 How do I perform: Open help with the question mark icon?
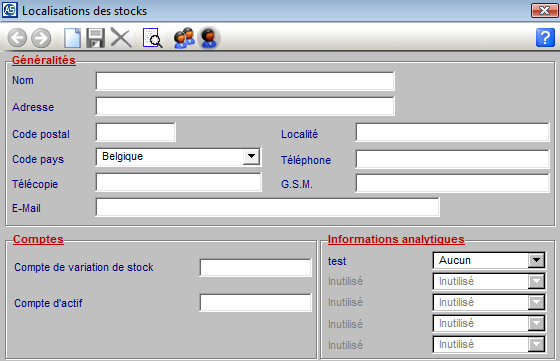click(545, 37)
